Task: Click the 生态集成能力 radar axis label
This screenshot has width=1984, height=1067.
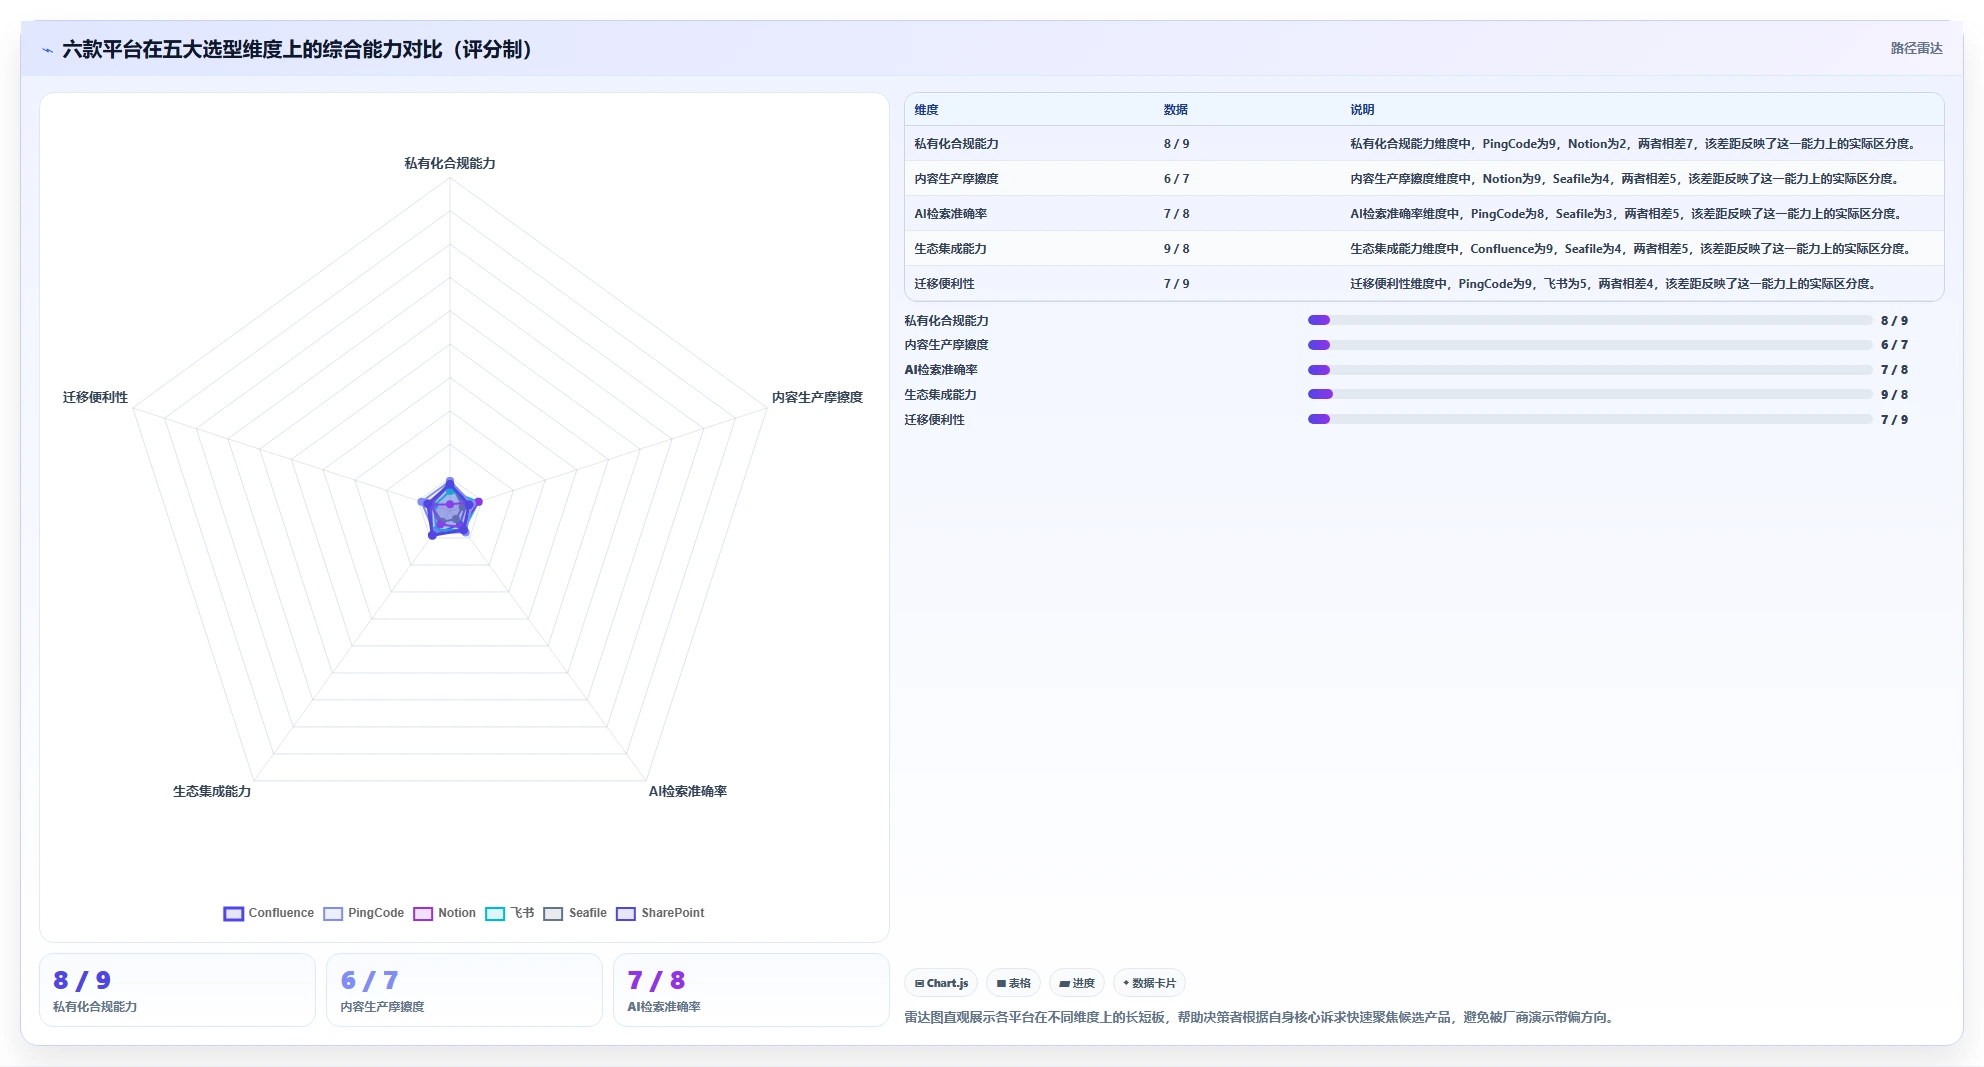Action: [212, 791]
